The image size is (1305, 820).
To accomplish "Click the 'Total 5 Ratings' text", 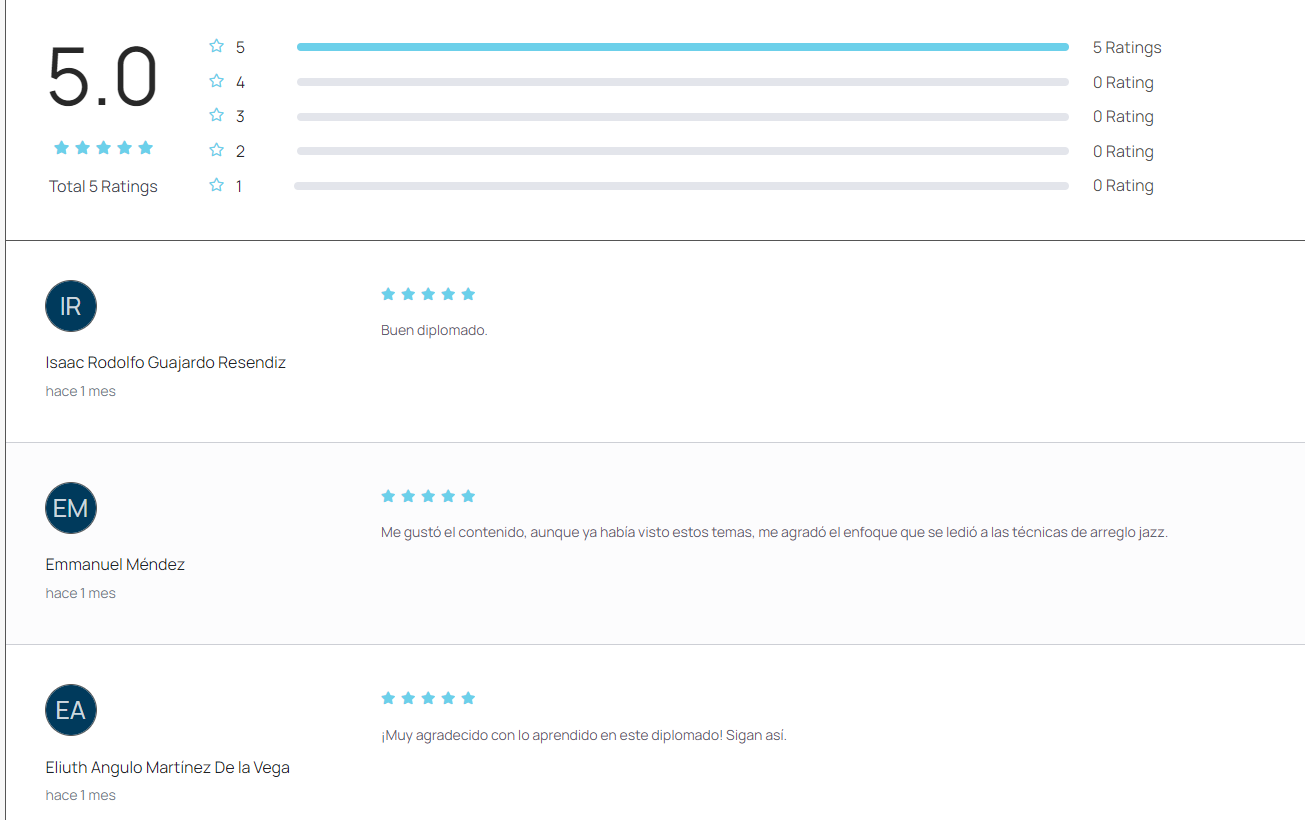I will point(103,186).
